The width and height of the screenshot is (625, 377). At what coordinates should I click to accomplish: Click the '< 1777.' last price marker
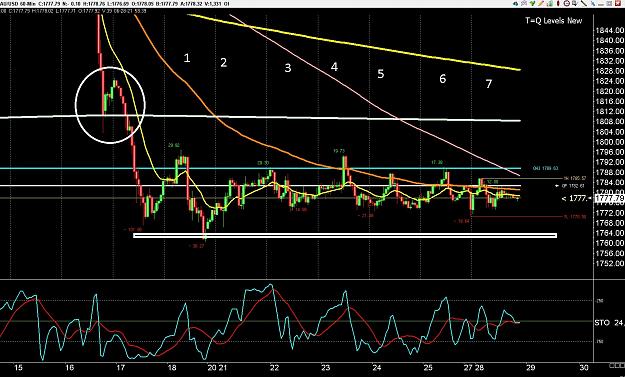coord(576,198)
